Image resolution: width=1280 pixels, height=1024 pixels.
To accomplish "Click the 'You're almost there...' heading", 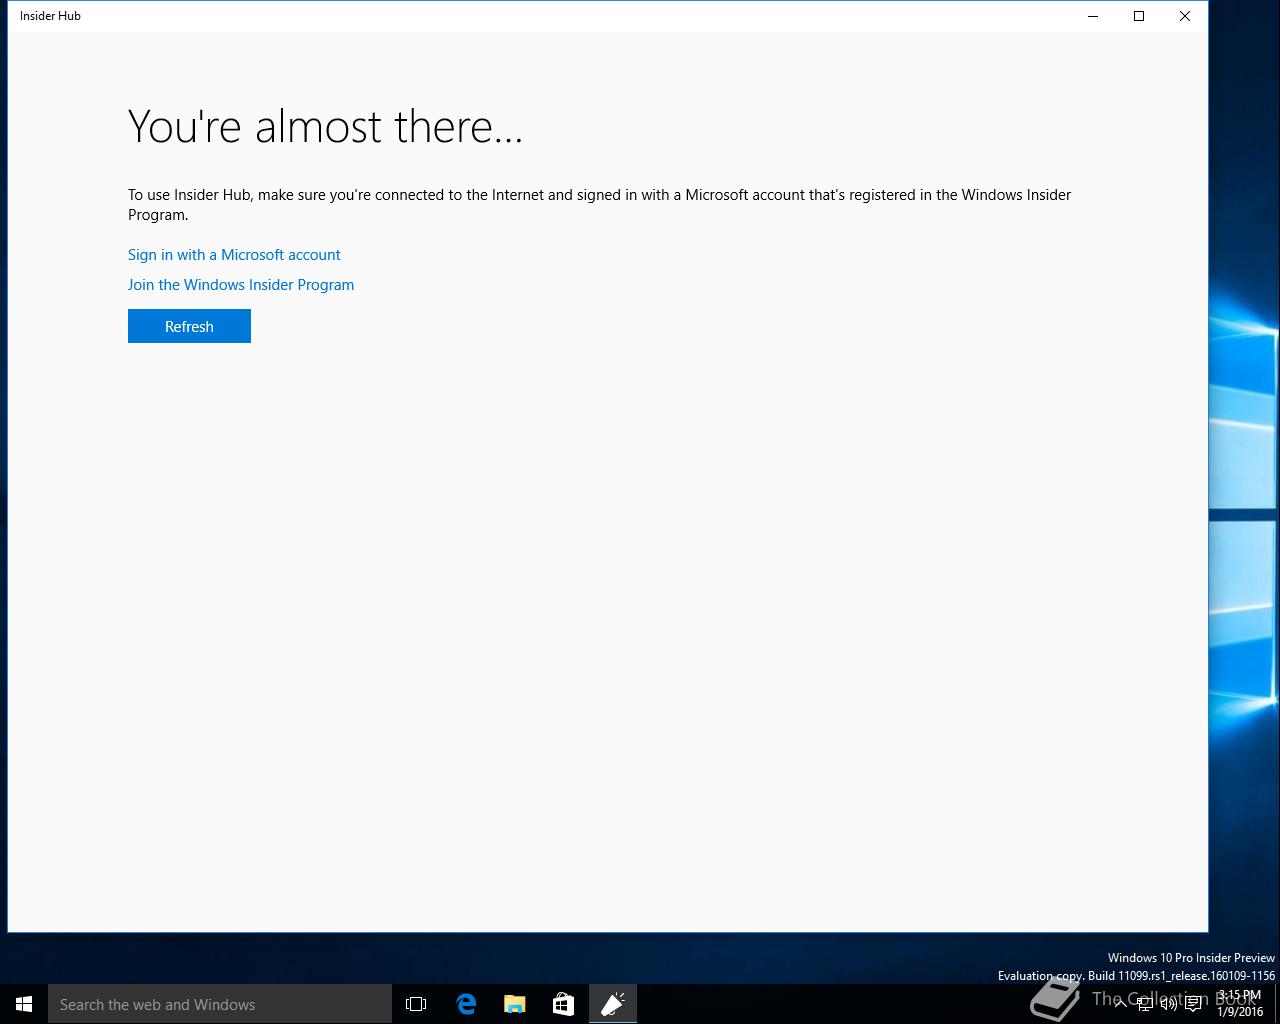I will 326,126.
